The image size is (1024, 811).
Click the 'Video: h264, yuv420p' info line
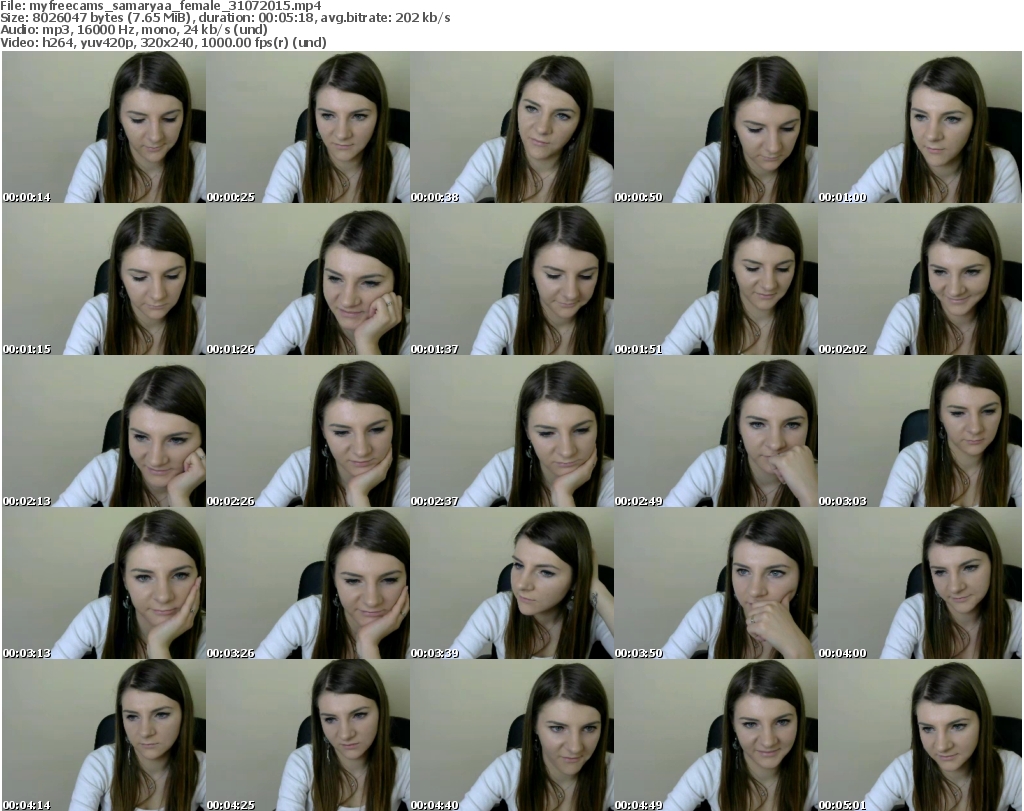(163, 42)
